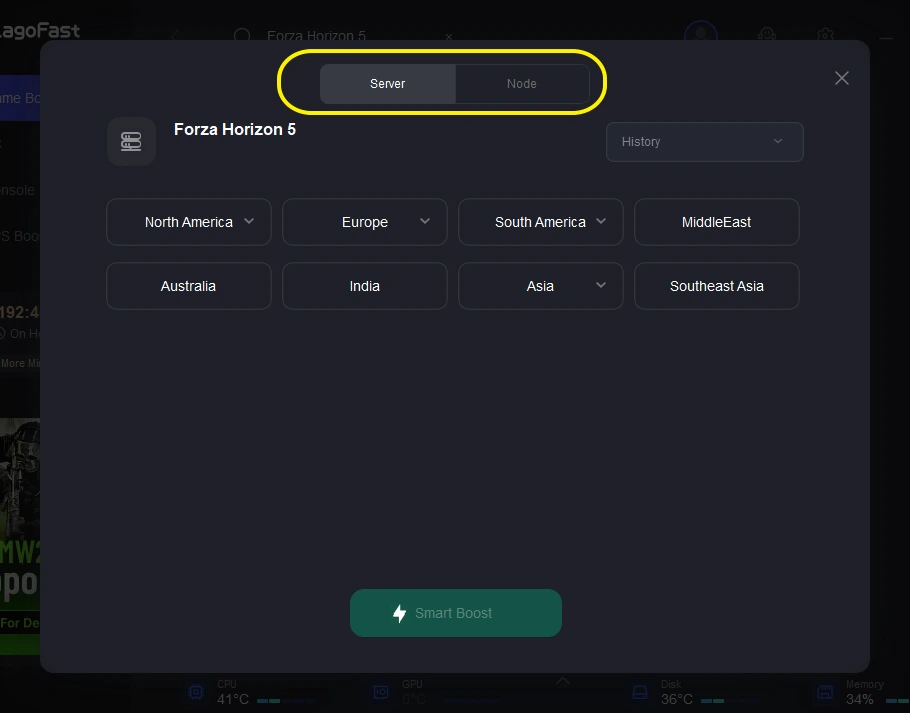Click the search magnifier icon in top bar

pyautogui.click(x=242, y=36)
